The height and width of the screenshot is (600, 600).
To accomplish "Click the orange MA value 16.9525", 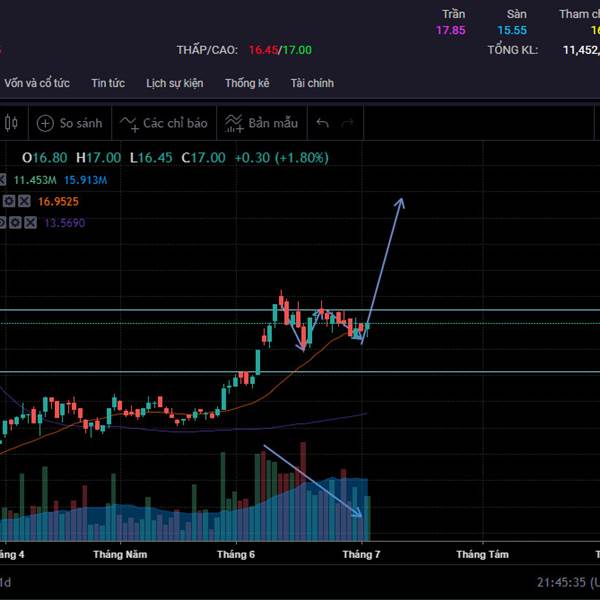I will tap(58, 201).
